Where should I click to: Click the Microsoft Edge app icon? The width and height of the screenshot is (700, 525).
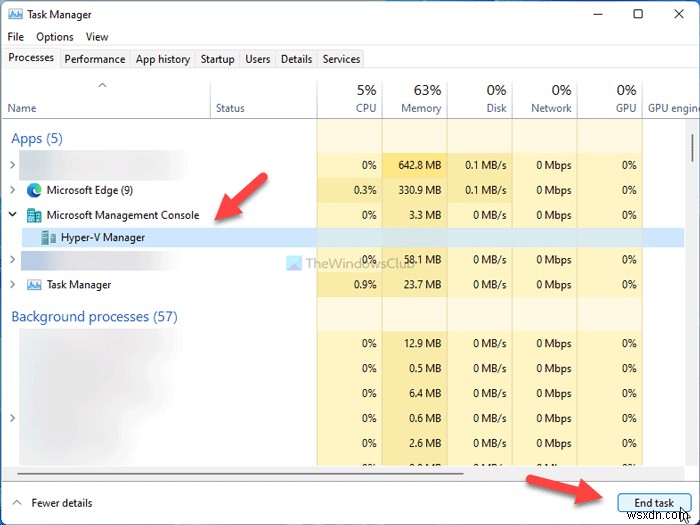(34, 191)
